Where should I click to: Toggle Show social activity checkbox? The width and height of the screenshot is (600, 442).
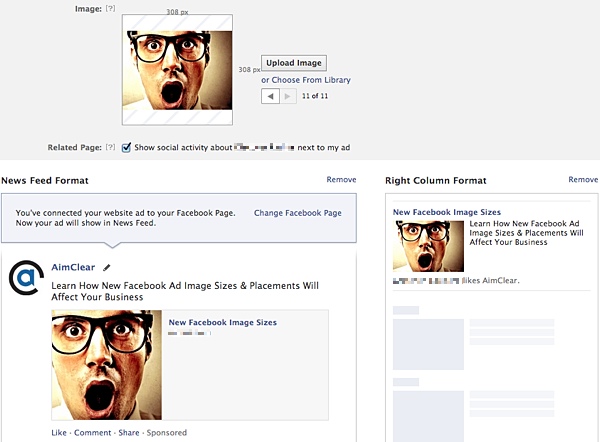coord(126,147)
